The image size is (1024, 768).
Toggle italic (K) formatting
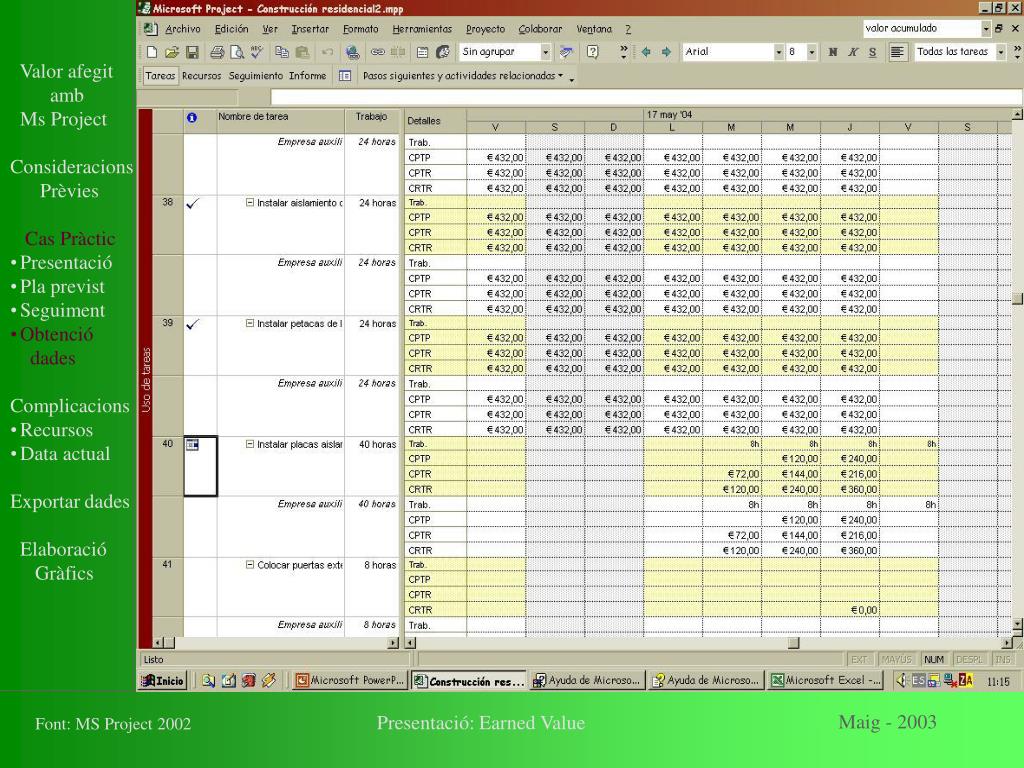click(x=853, y=52)
